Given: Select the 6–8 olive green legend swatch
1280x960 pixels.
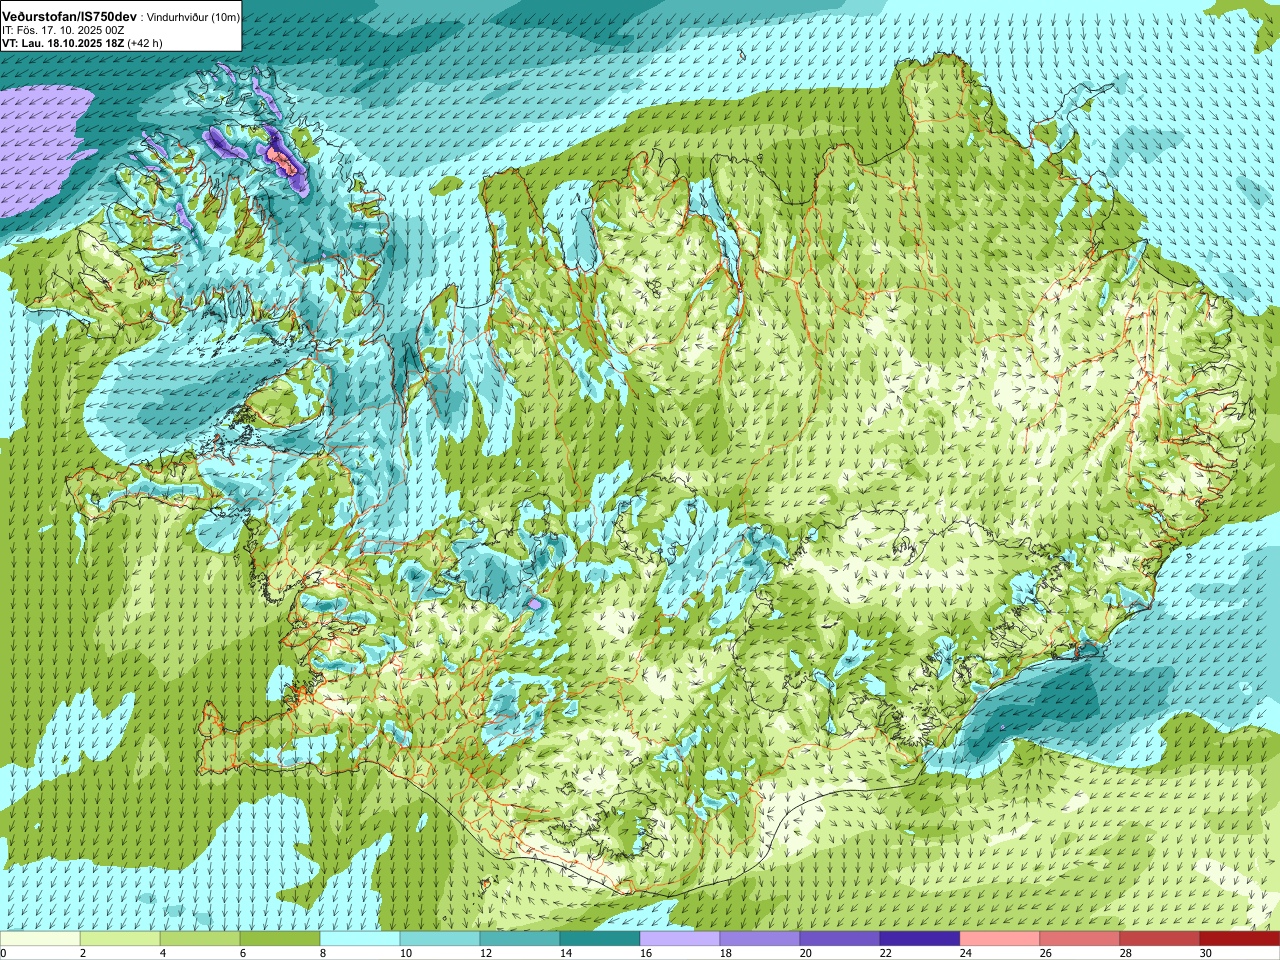Looking at the screenshot, I should [x=280, y=939].
